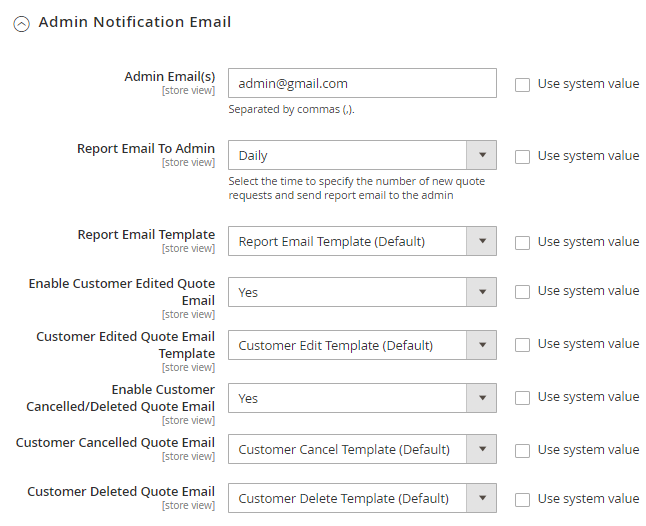Enable system value for Customer Edited Quote Template
This screenshot has height=526, width=646.
(523, 345)
